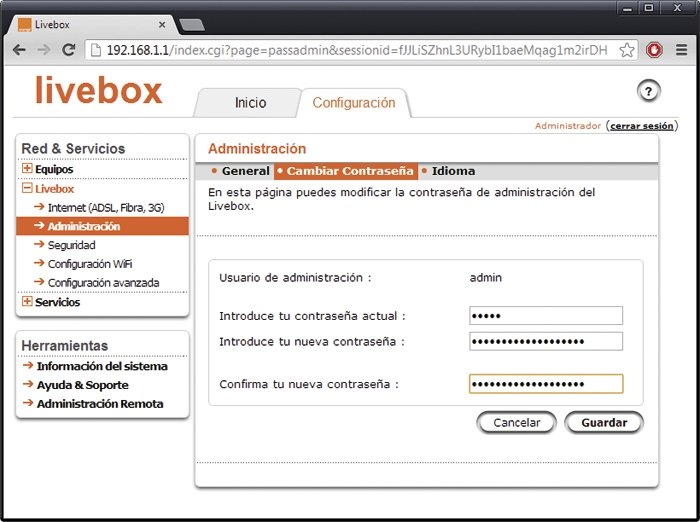Bookmark the page with the star icon

point(627,50)
